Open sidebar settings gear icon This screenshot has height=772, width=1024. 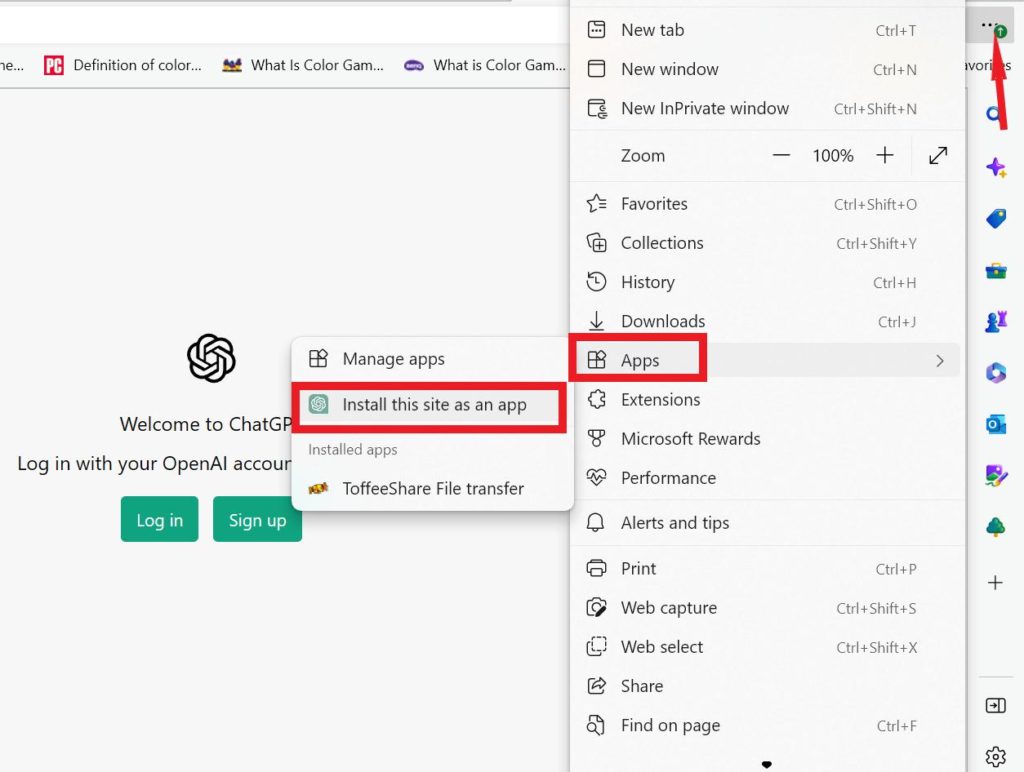[996, 756]
